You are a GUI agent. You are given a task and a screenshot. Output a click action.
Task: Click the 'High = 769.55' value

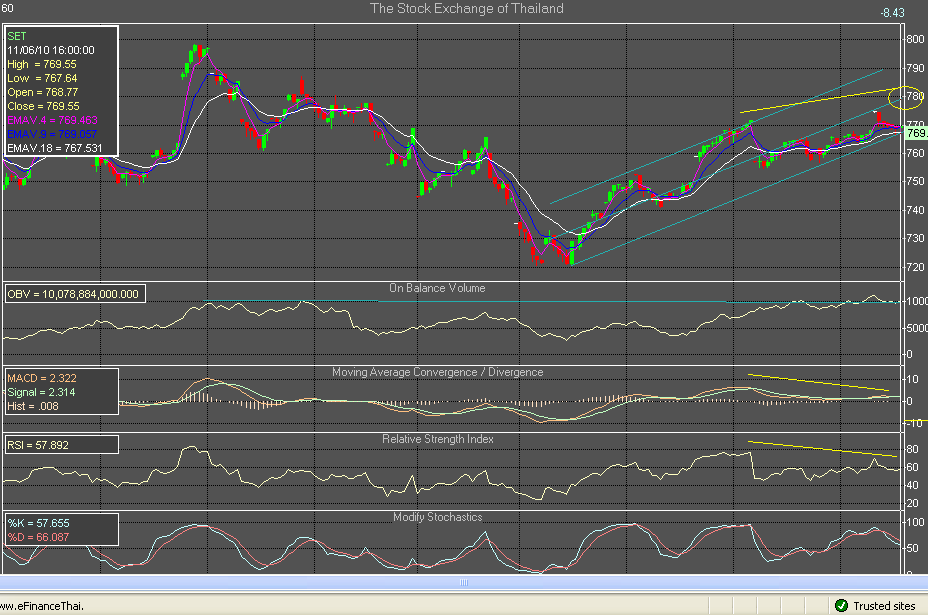coord(42,64)
